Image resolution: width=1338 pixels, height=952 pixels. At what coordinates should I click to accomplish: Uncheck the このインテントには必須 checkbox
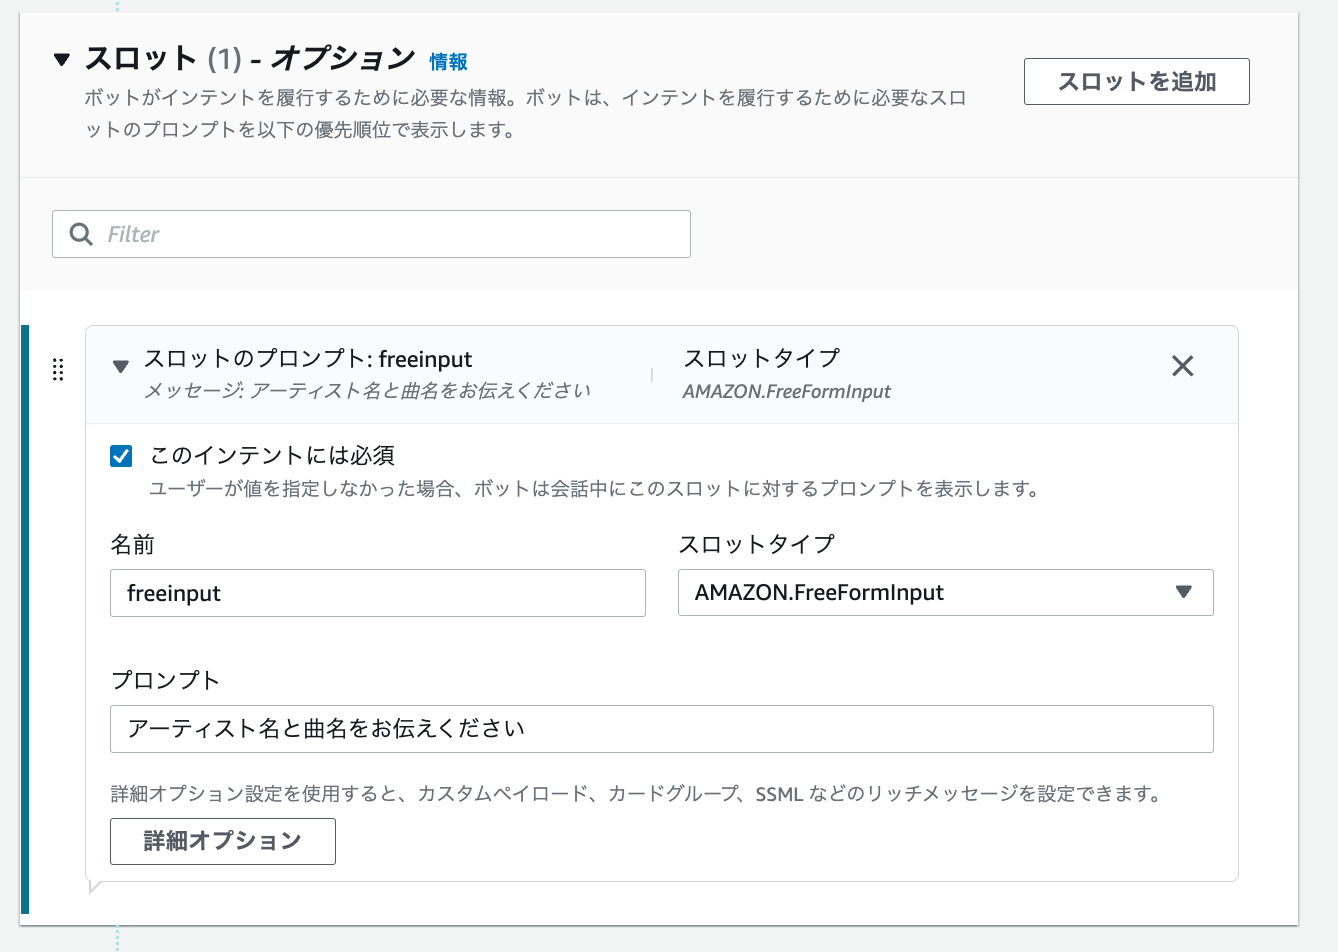tap(120, 455)
